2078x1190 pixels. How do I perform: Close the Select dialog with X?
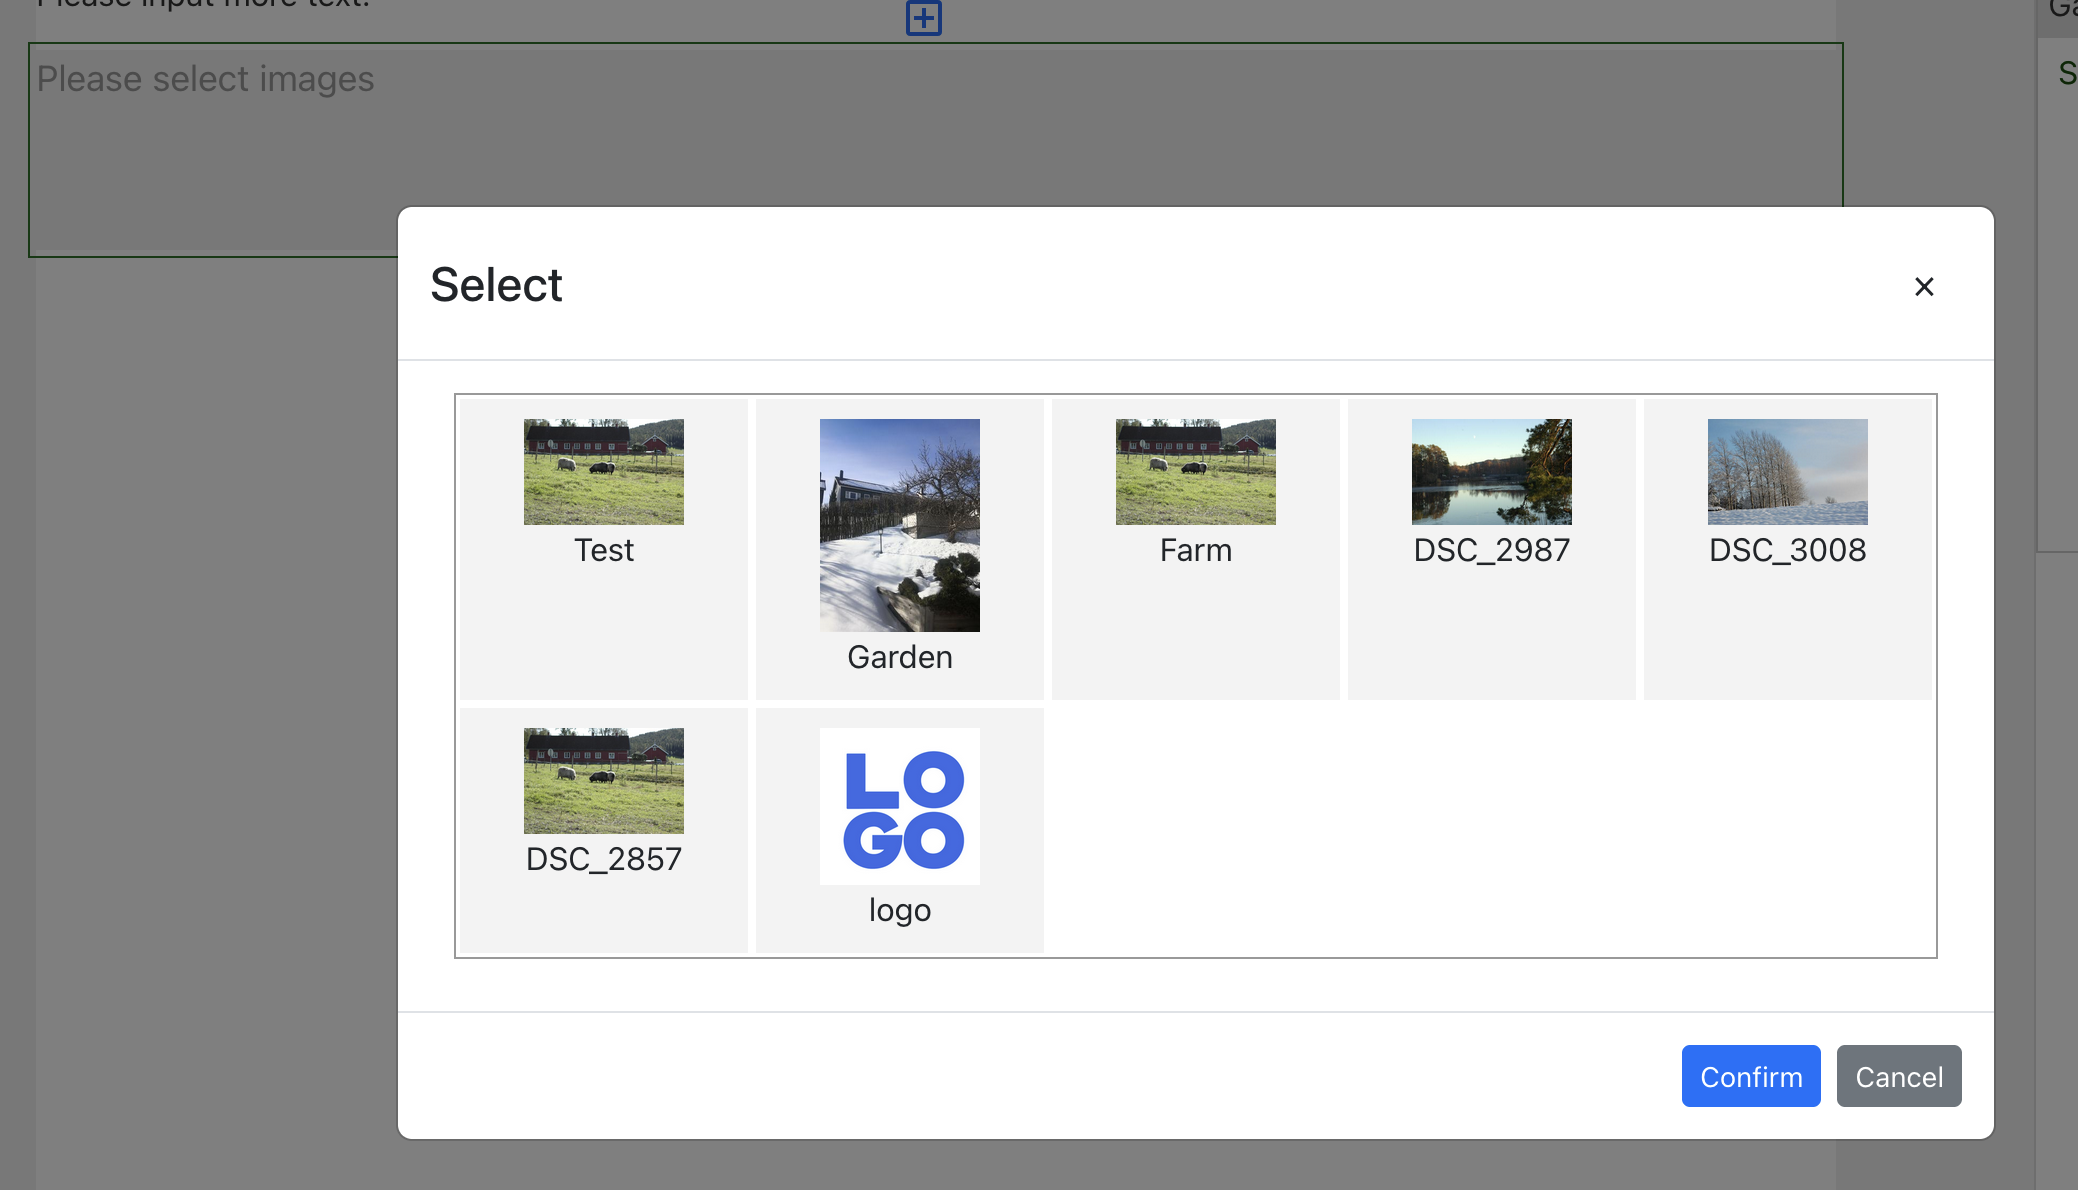[1923, 287]
